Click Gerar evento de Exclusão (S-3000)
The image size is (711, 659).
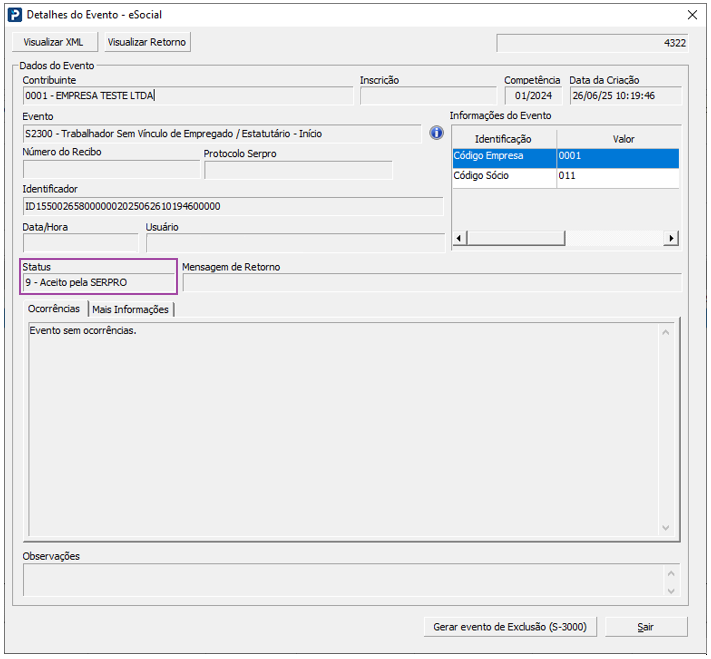coord(510,627)
